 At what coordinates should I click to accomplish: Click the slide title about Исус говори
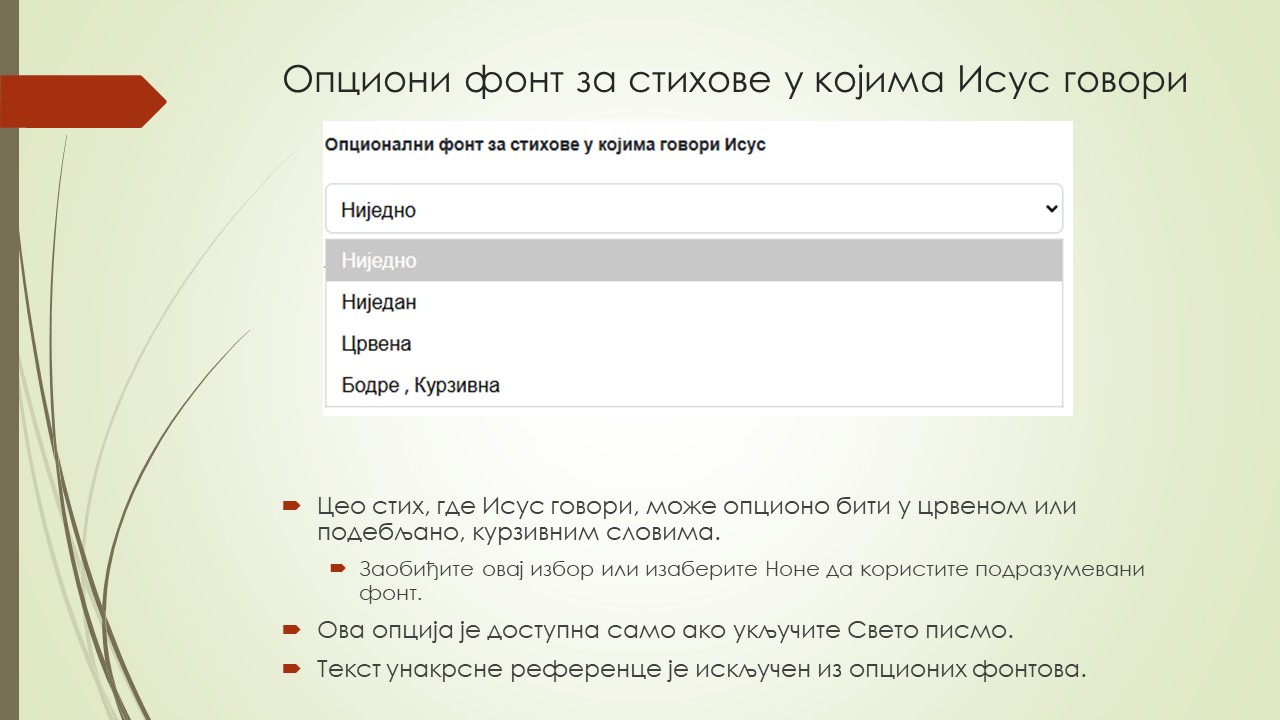(735, 79)
